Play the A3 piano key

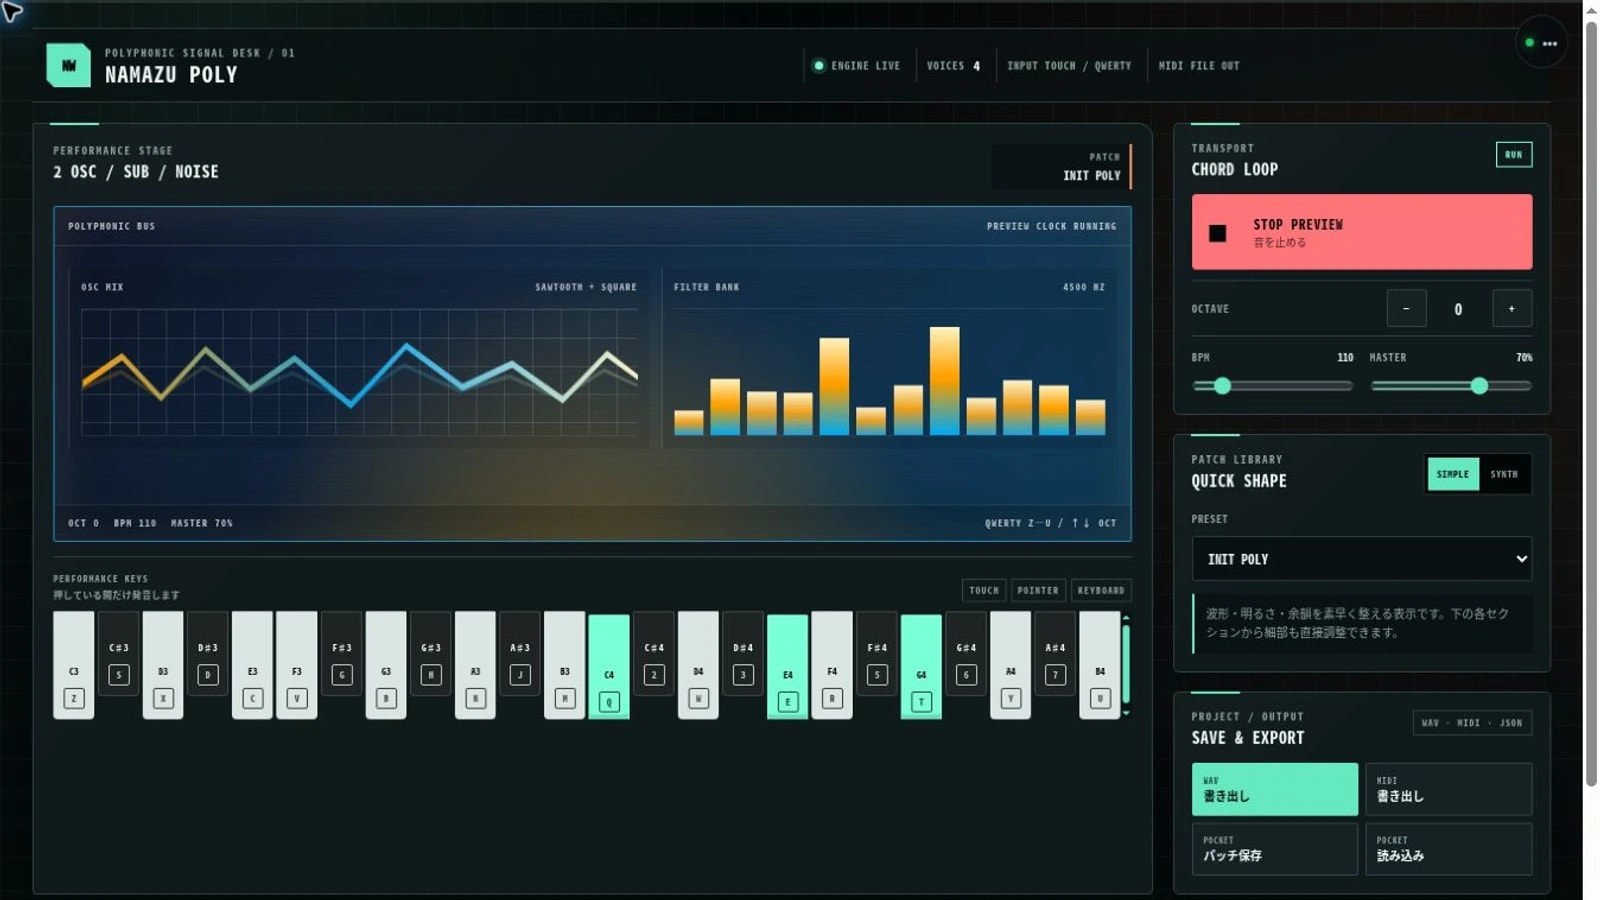(x=475, y=665)
